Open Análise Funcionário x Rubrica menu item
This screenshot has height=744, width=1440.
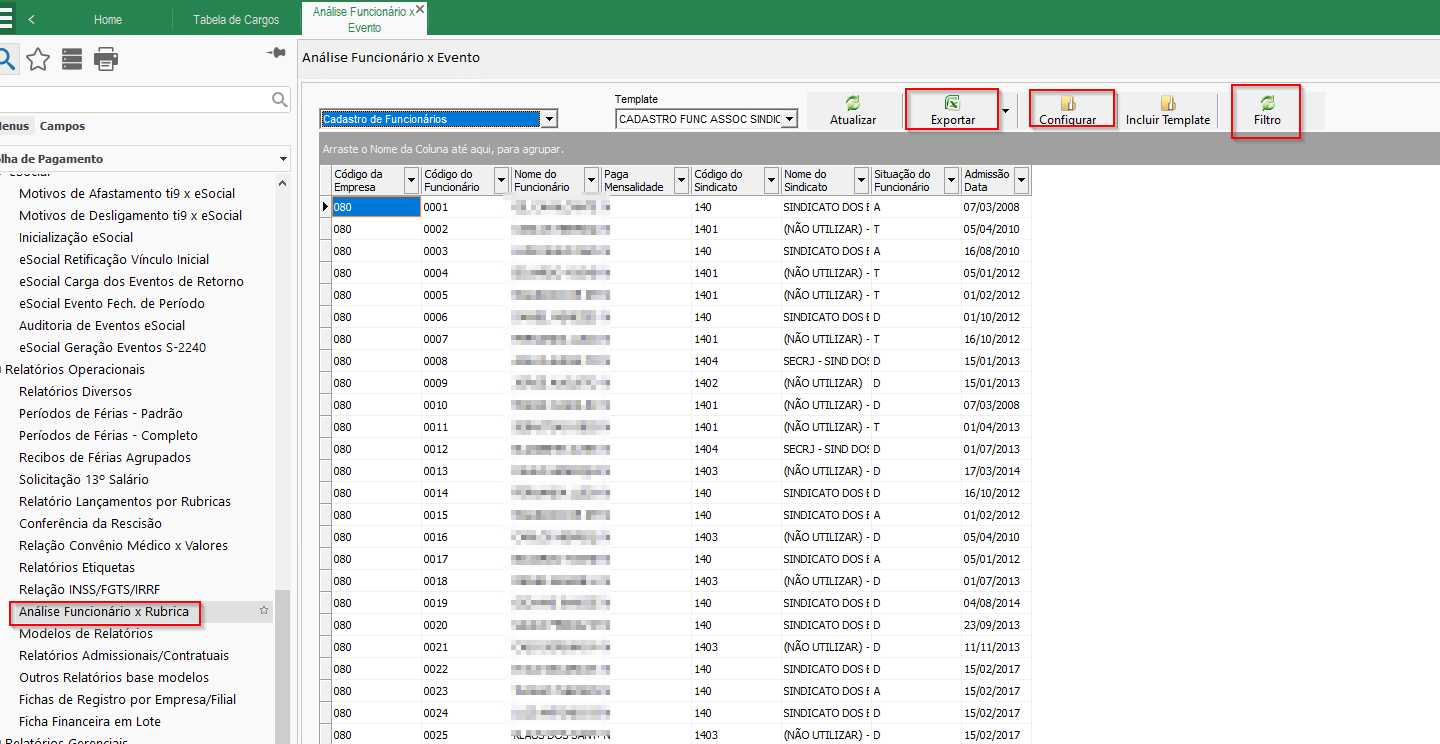click(104, 612)
